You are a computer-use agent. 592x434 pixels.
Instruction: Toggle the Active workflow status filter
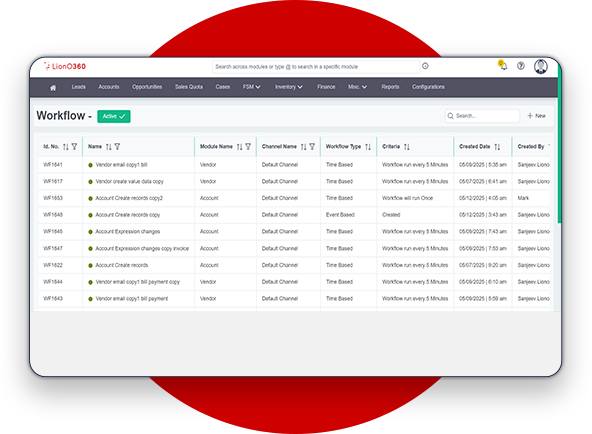(x=114, y=116)
